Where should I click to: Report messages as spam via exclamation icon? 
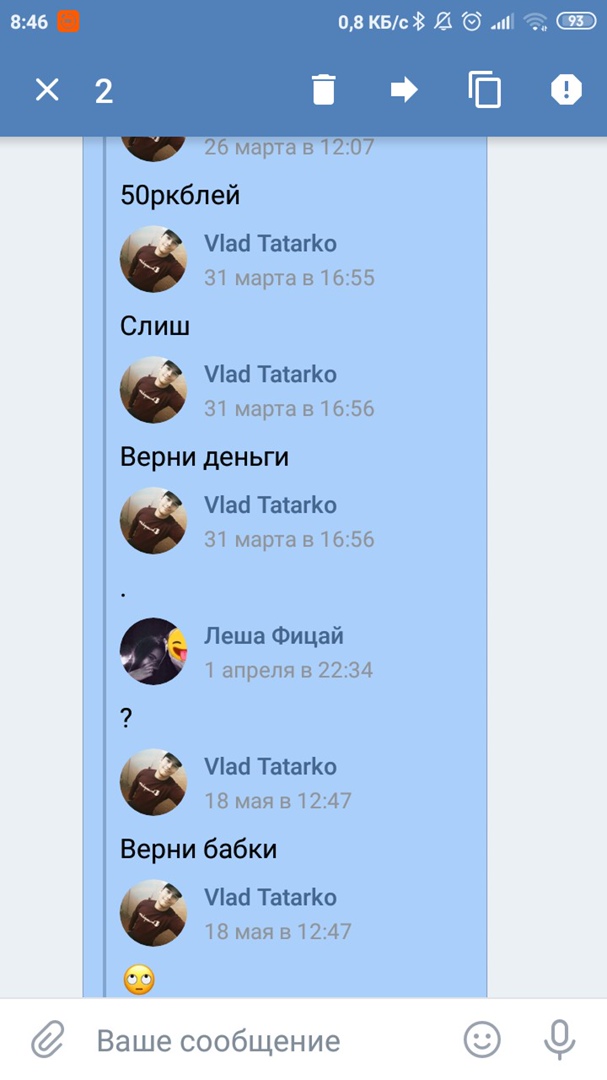point(566,90)
